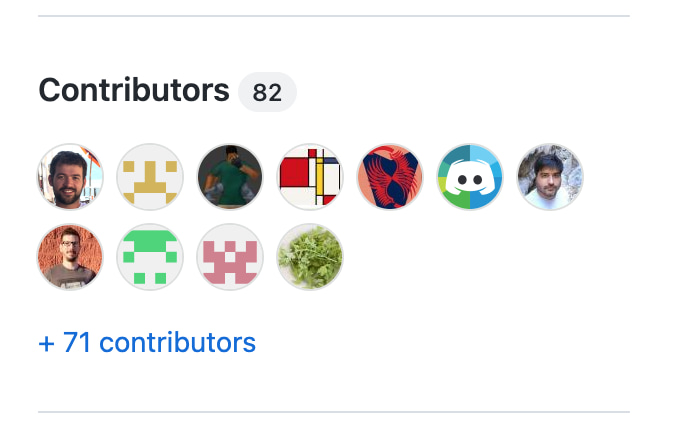The height and width of the screenshot is (426, 684).
Task: Click the Mondrian-style painting avatar
Action: pos(310,177)
